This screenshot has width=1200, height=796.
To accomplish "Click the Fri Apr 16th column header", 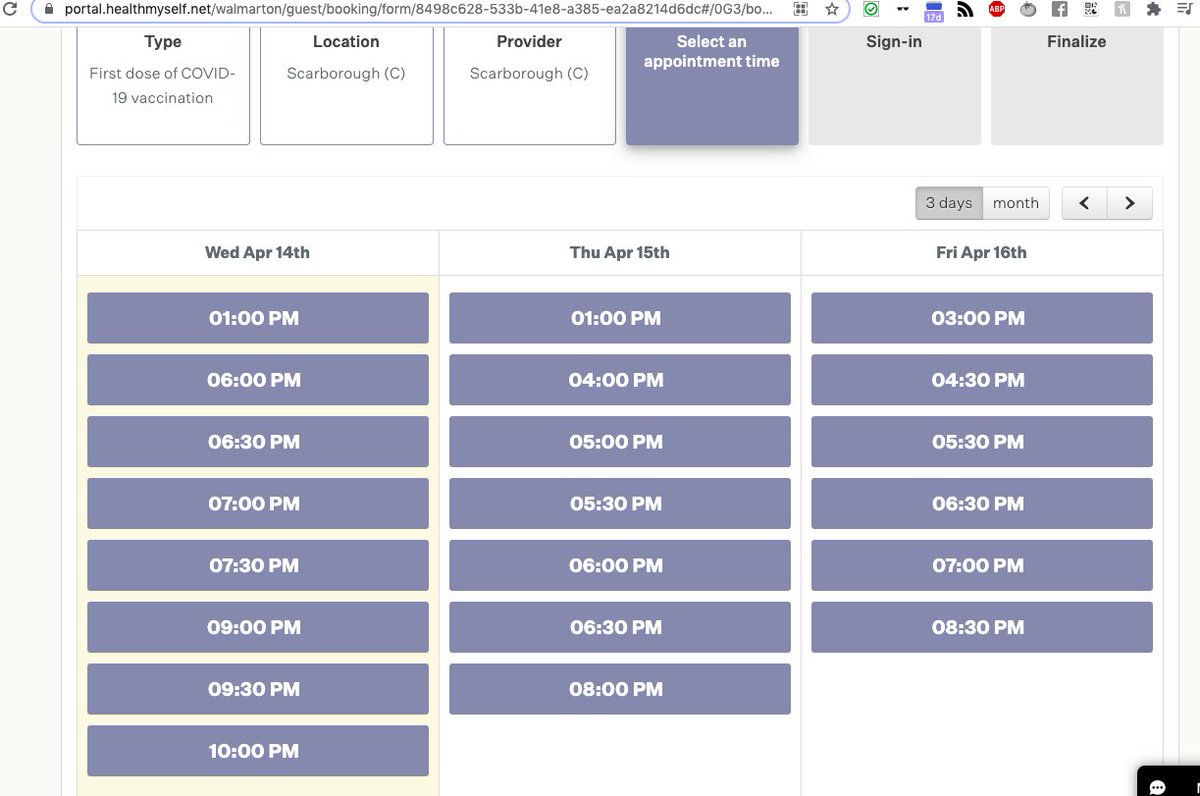I will 982,253.
